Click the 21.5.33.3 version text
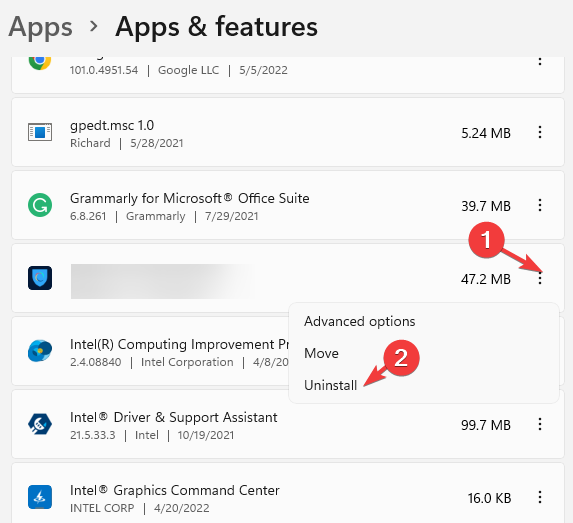 click(x=92, y=435)
